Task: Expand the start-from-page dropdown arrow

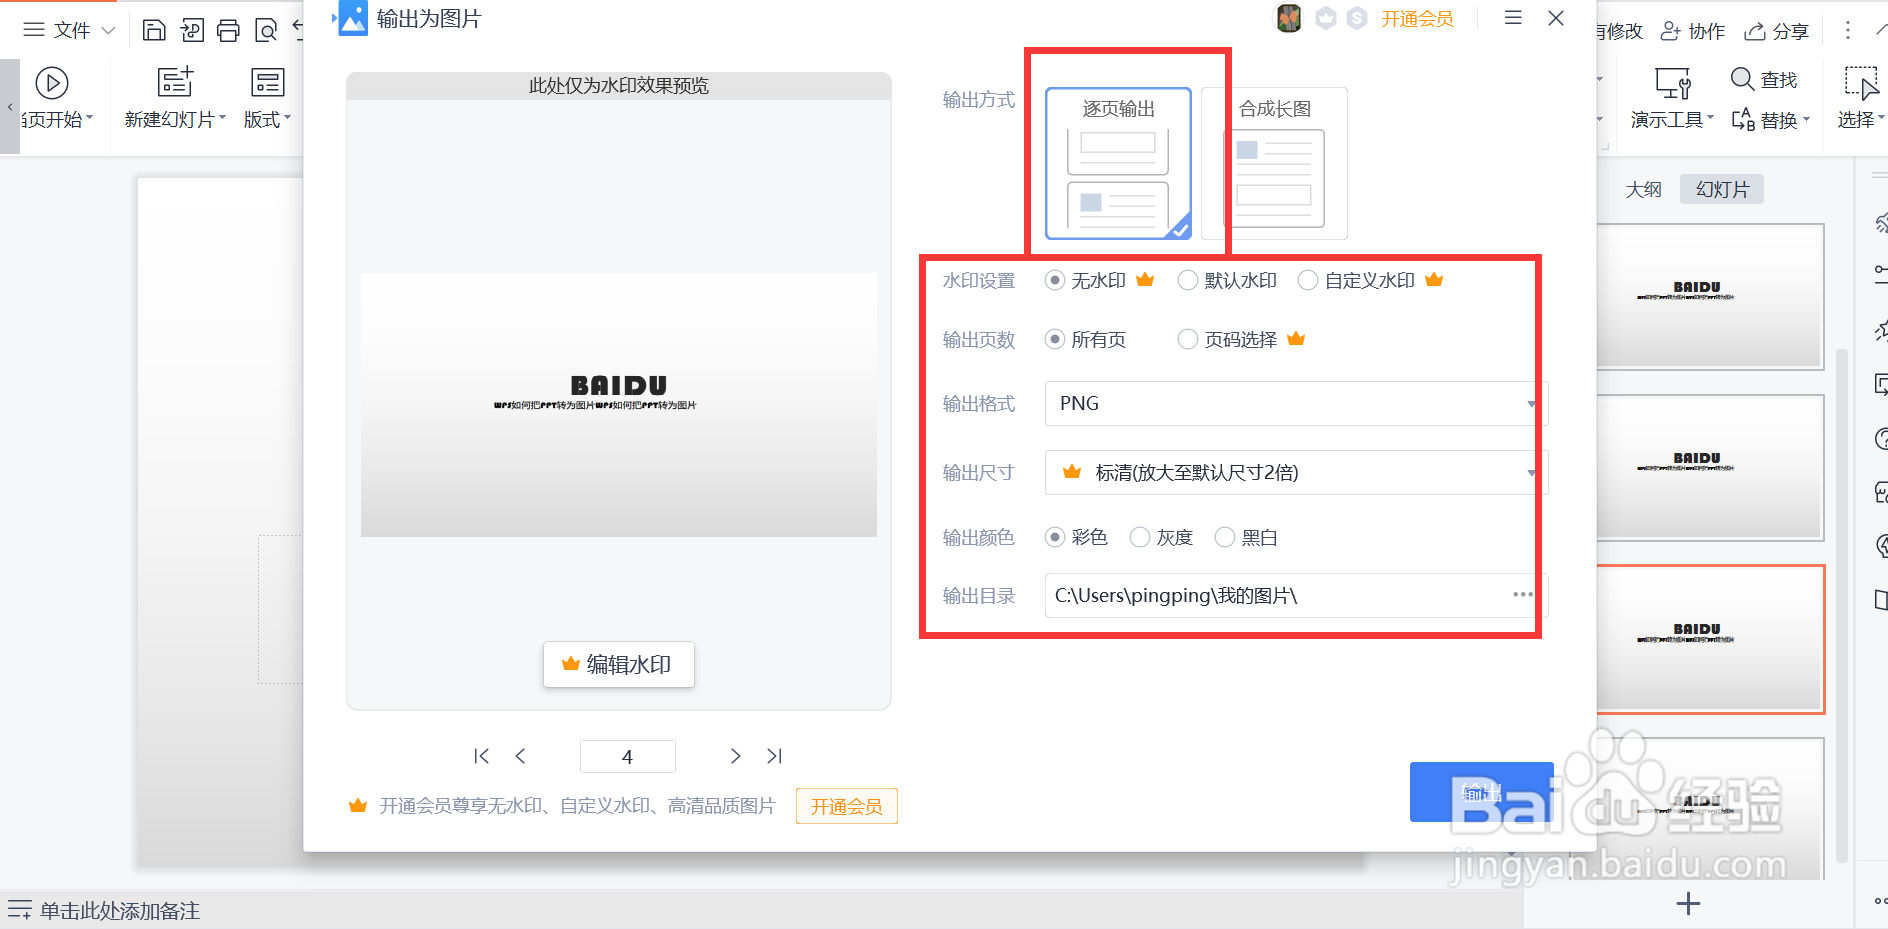Action: [89, 118]
